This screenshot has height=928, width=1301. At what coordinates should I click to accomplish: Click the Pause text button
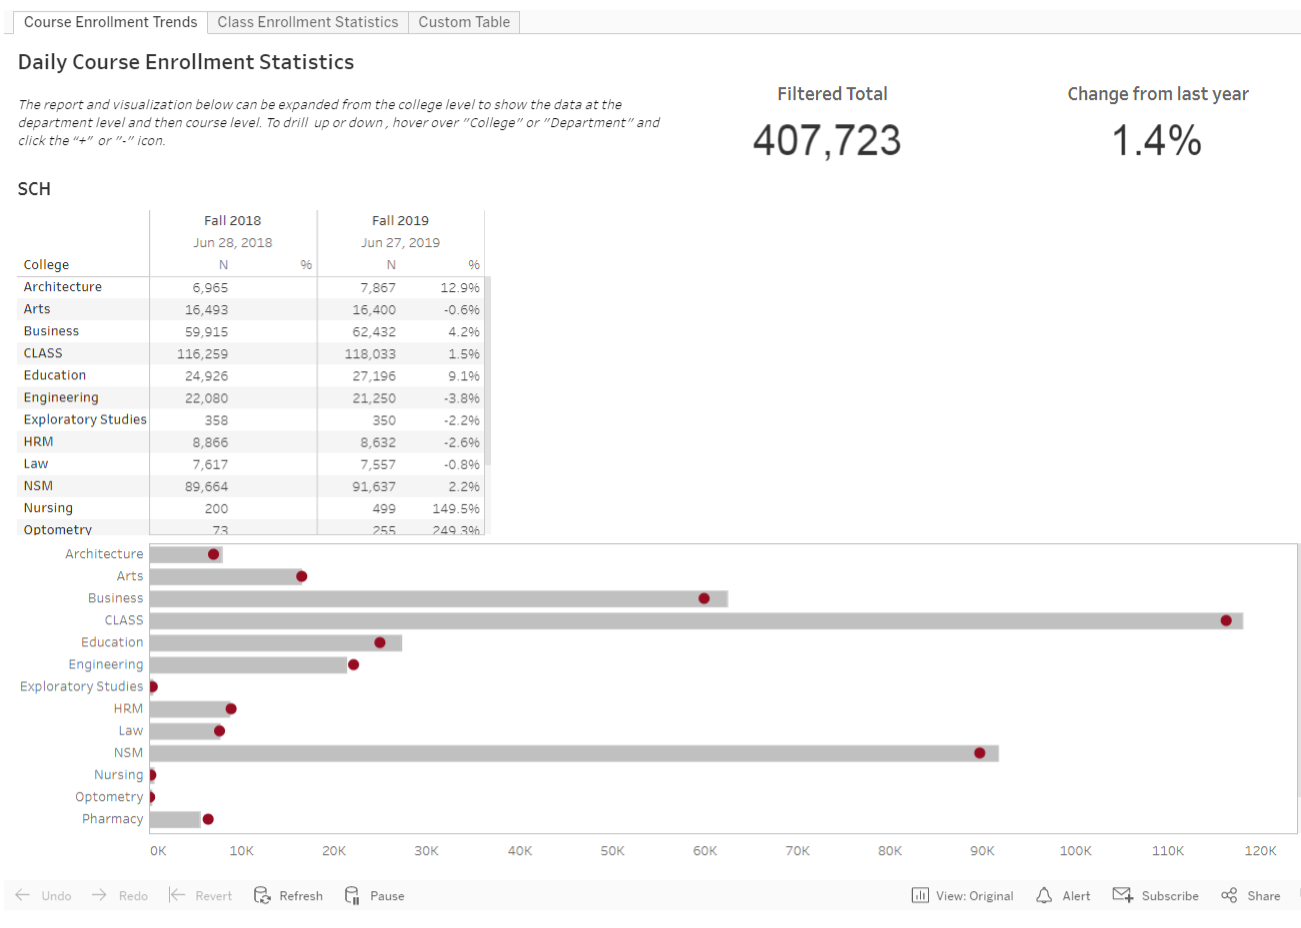(x=387, y=896)
